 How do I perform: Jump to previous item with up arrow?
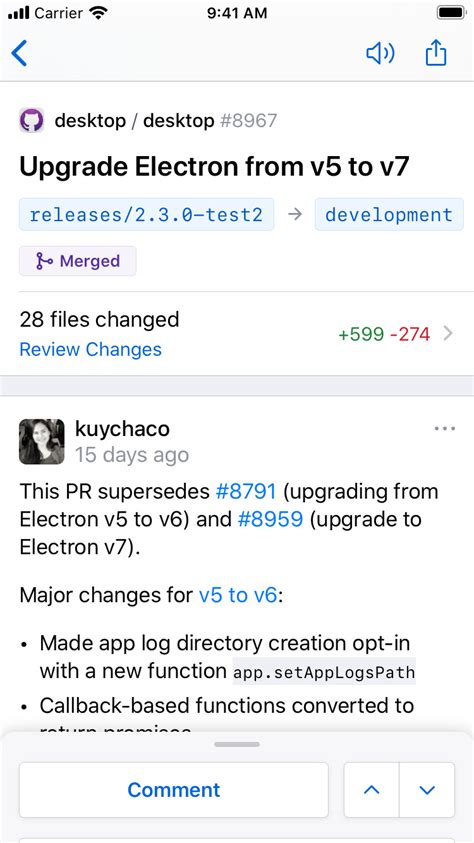[371, 790]
